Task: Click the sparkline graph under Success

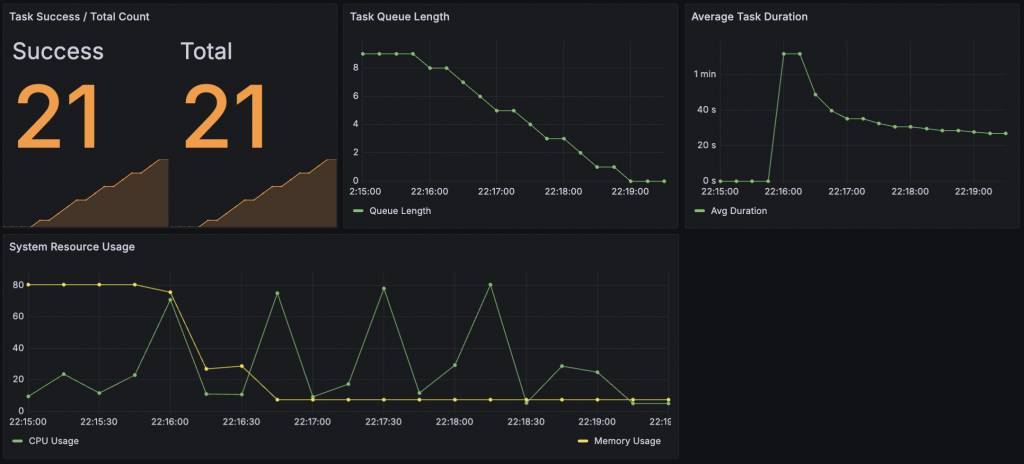Action: coord(86,193)
